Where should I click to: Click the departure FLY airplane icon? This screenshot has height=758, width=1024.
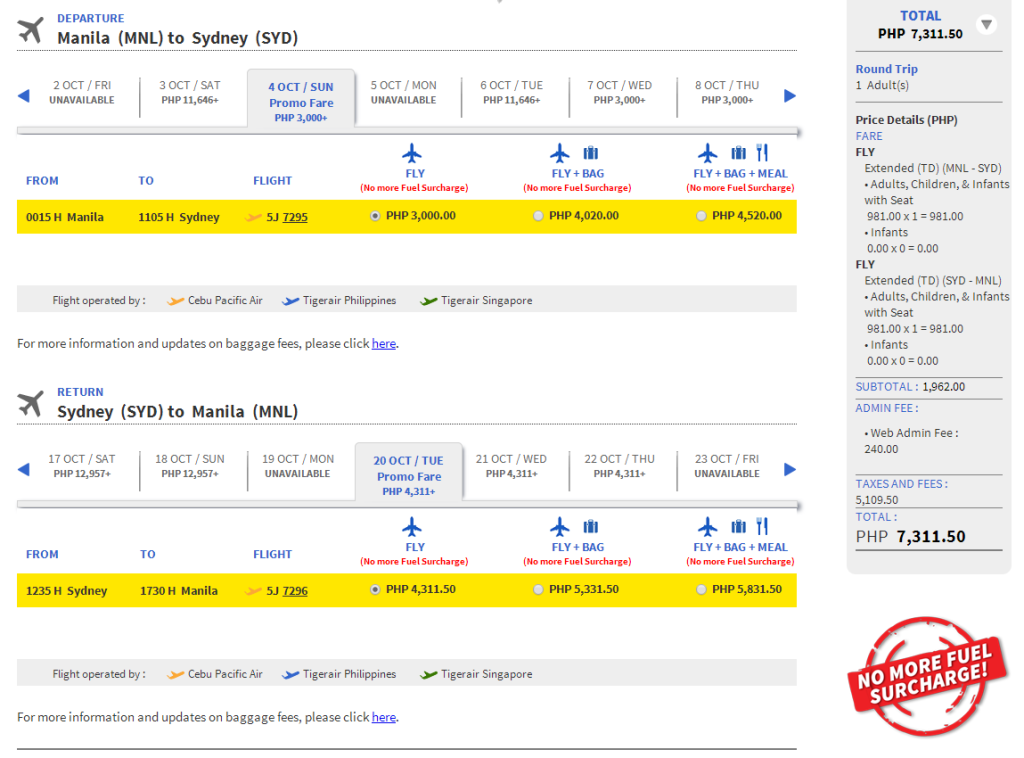pos(412,153)
